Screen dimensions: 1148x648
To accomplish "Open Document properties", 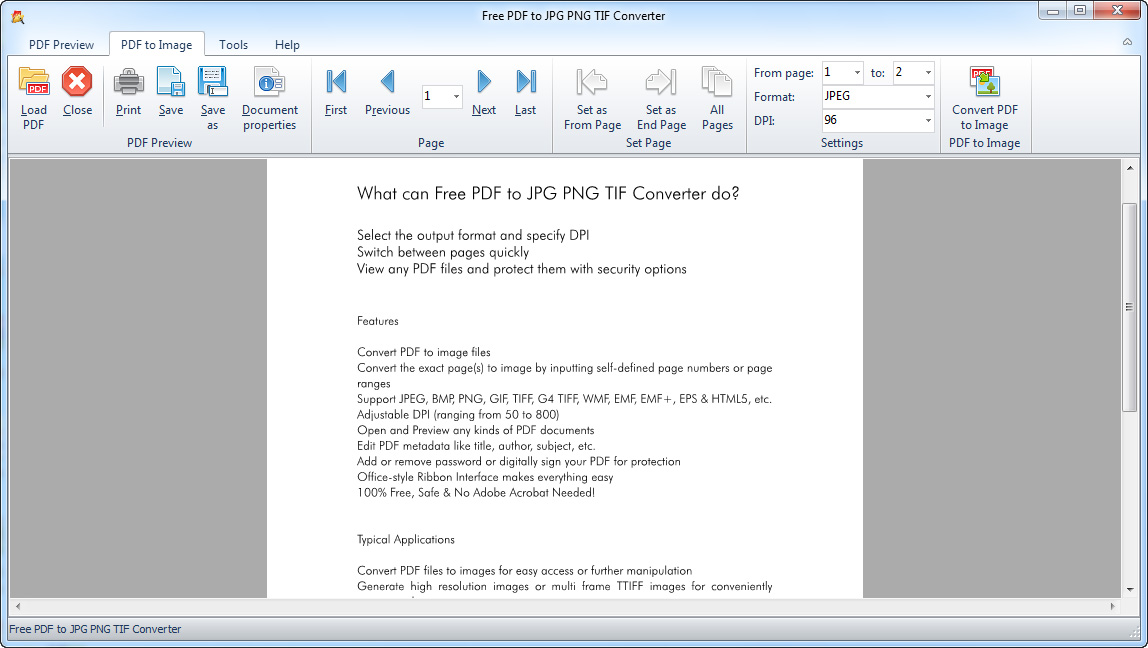I will click(269, 81).
